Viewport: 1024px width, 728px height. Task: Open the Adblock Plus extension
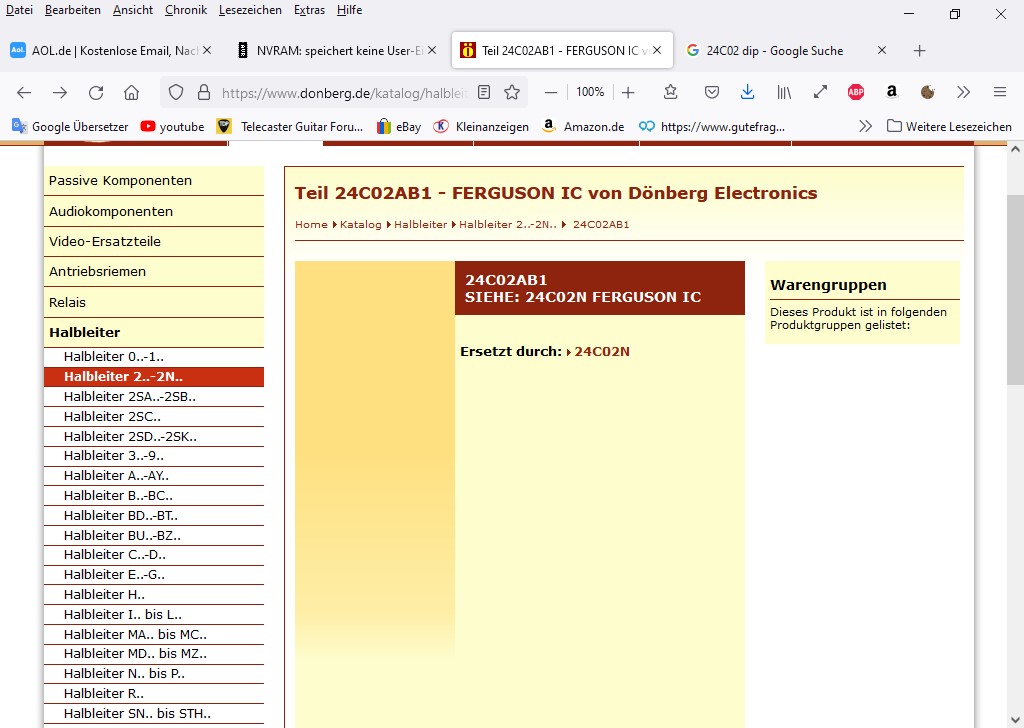coord(856,92)
